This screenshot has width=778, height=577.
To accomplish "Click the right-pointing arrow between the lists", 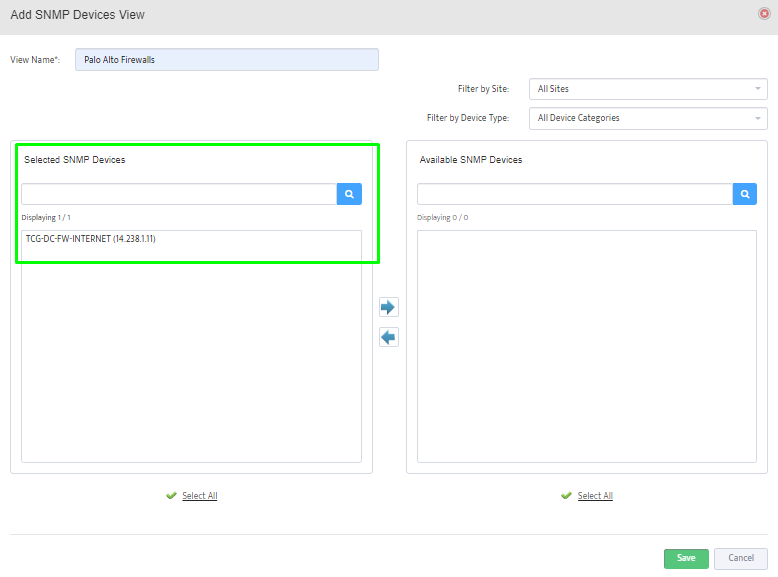I will pyautogui.click(x=389, y=307).
